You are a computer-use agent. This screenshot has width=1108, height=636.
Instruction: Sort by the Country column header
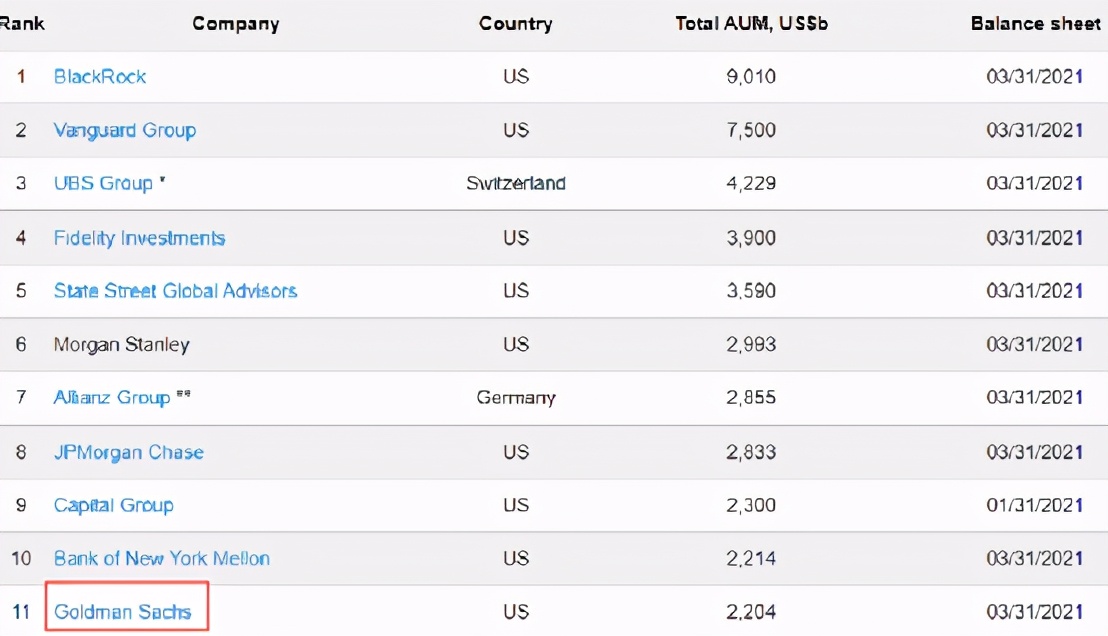click(x=515, y=23)
